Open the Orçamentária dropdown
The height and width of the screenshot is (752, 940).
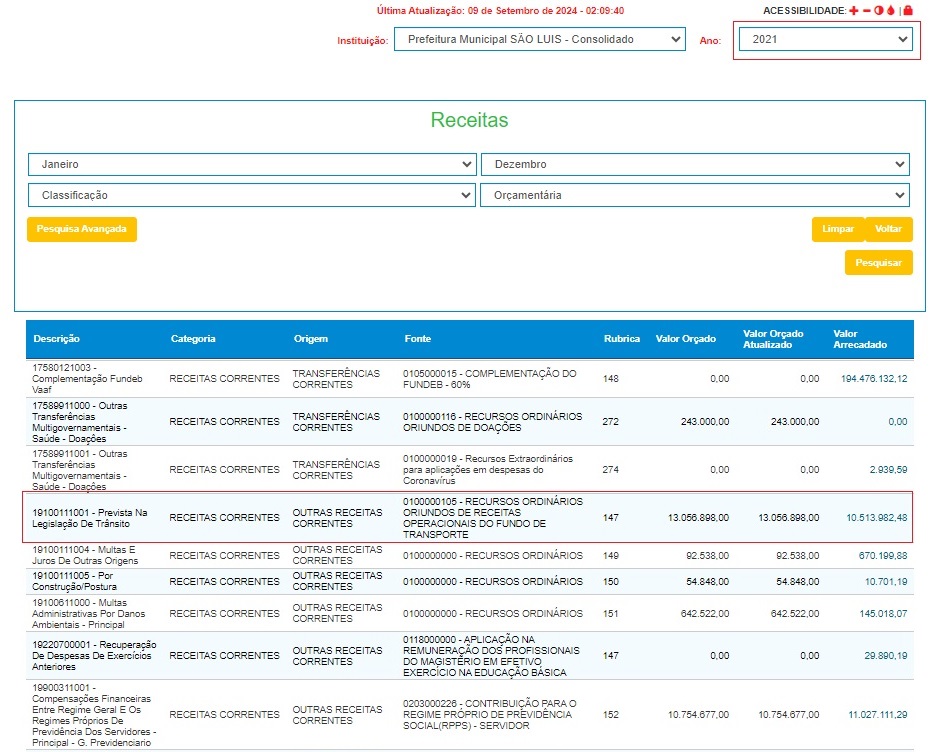pos(695,195)
